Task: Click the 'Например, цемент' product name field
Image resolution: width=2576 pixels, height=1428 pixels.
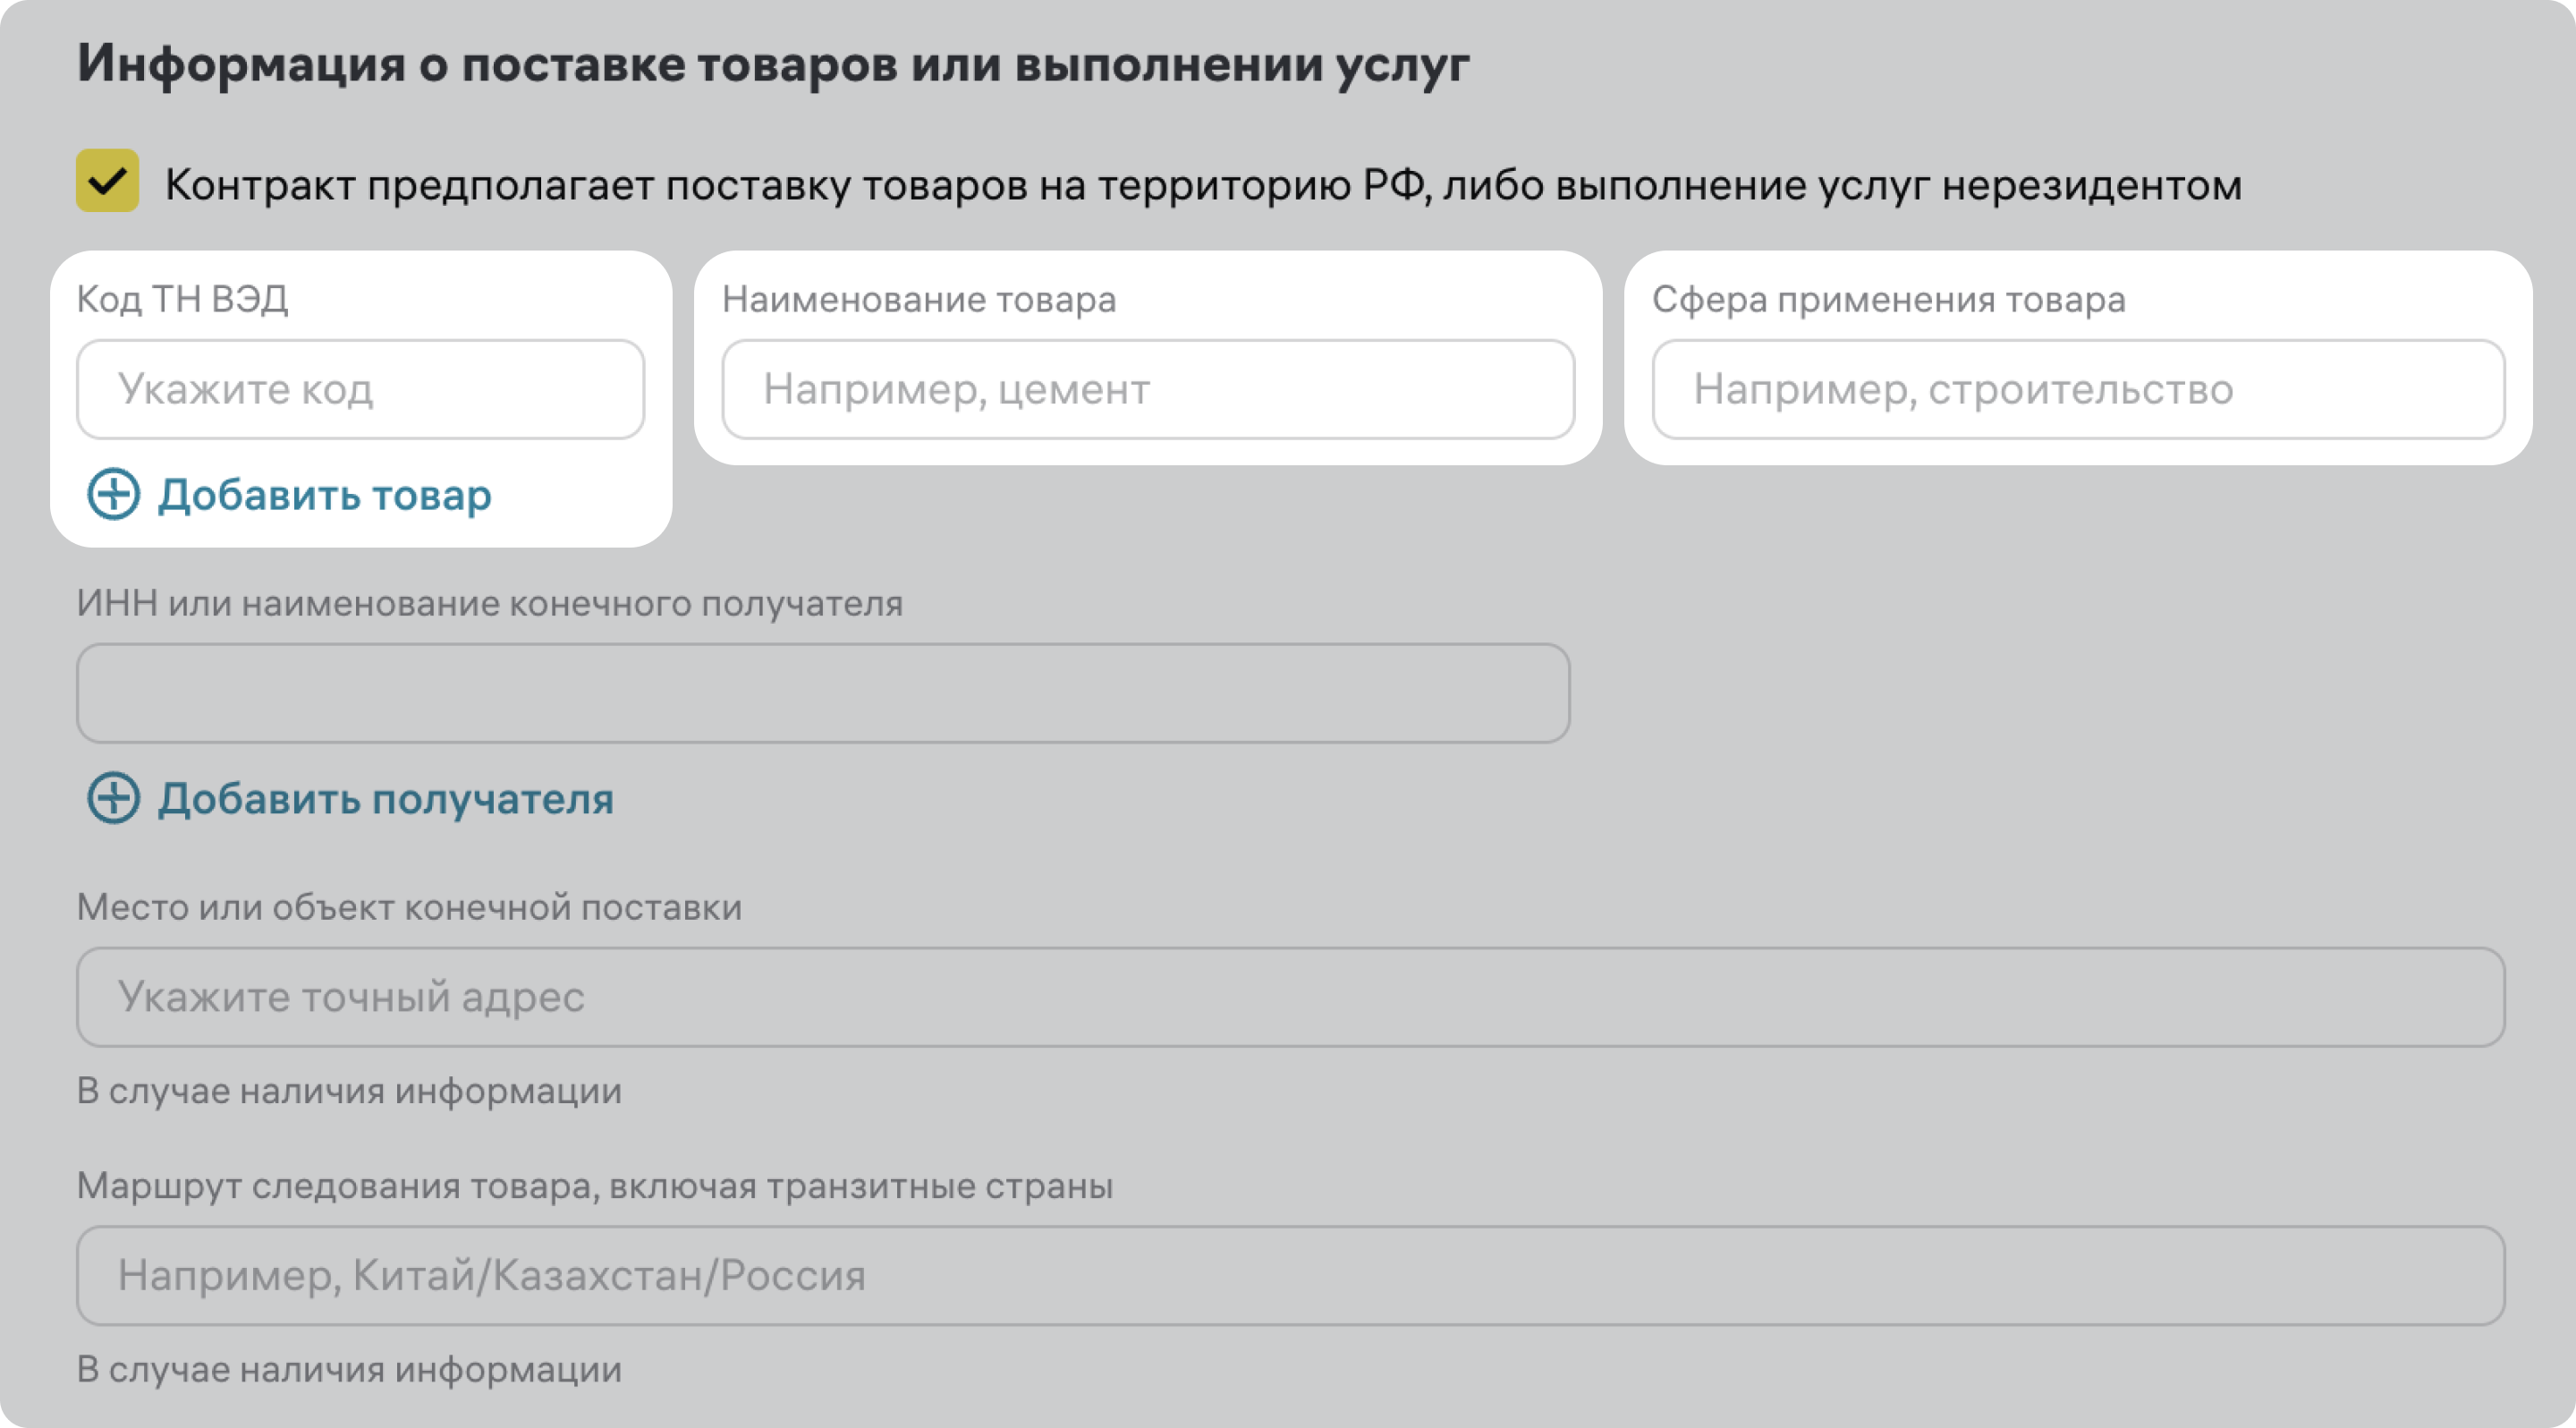Action: (x=1147, y=389)
